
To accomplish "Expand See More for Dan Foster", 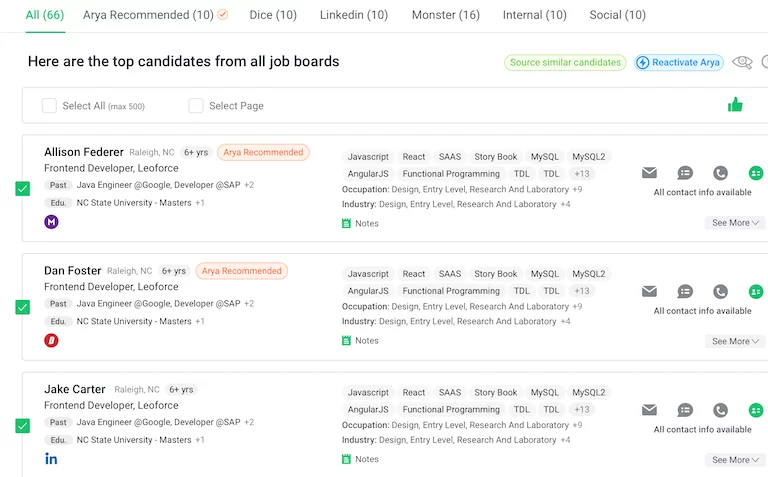I will [735, 341].
